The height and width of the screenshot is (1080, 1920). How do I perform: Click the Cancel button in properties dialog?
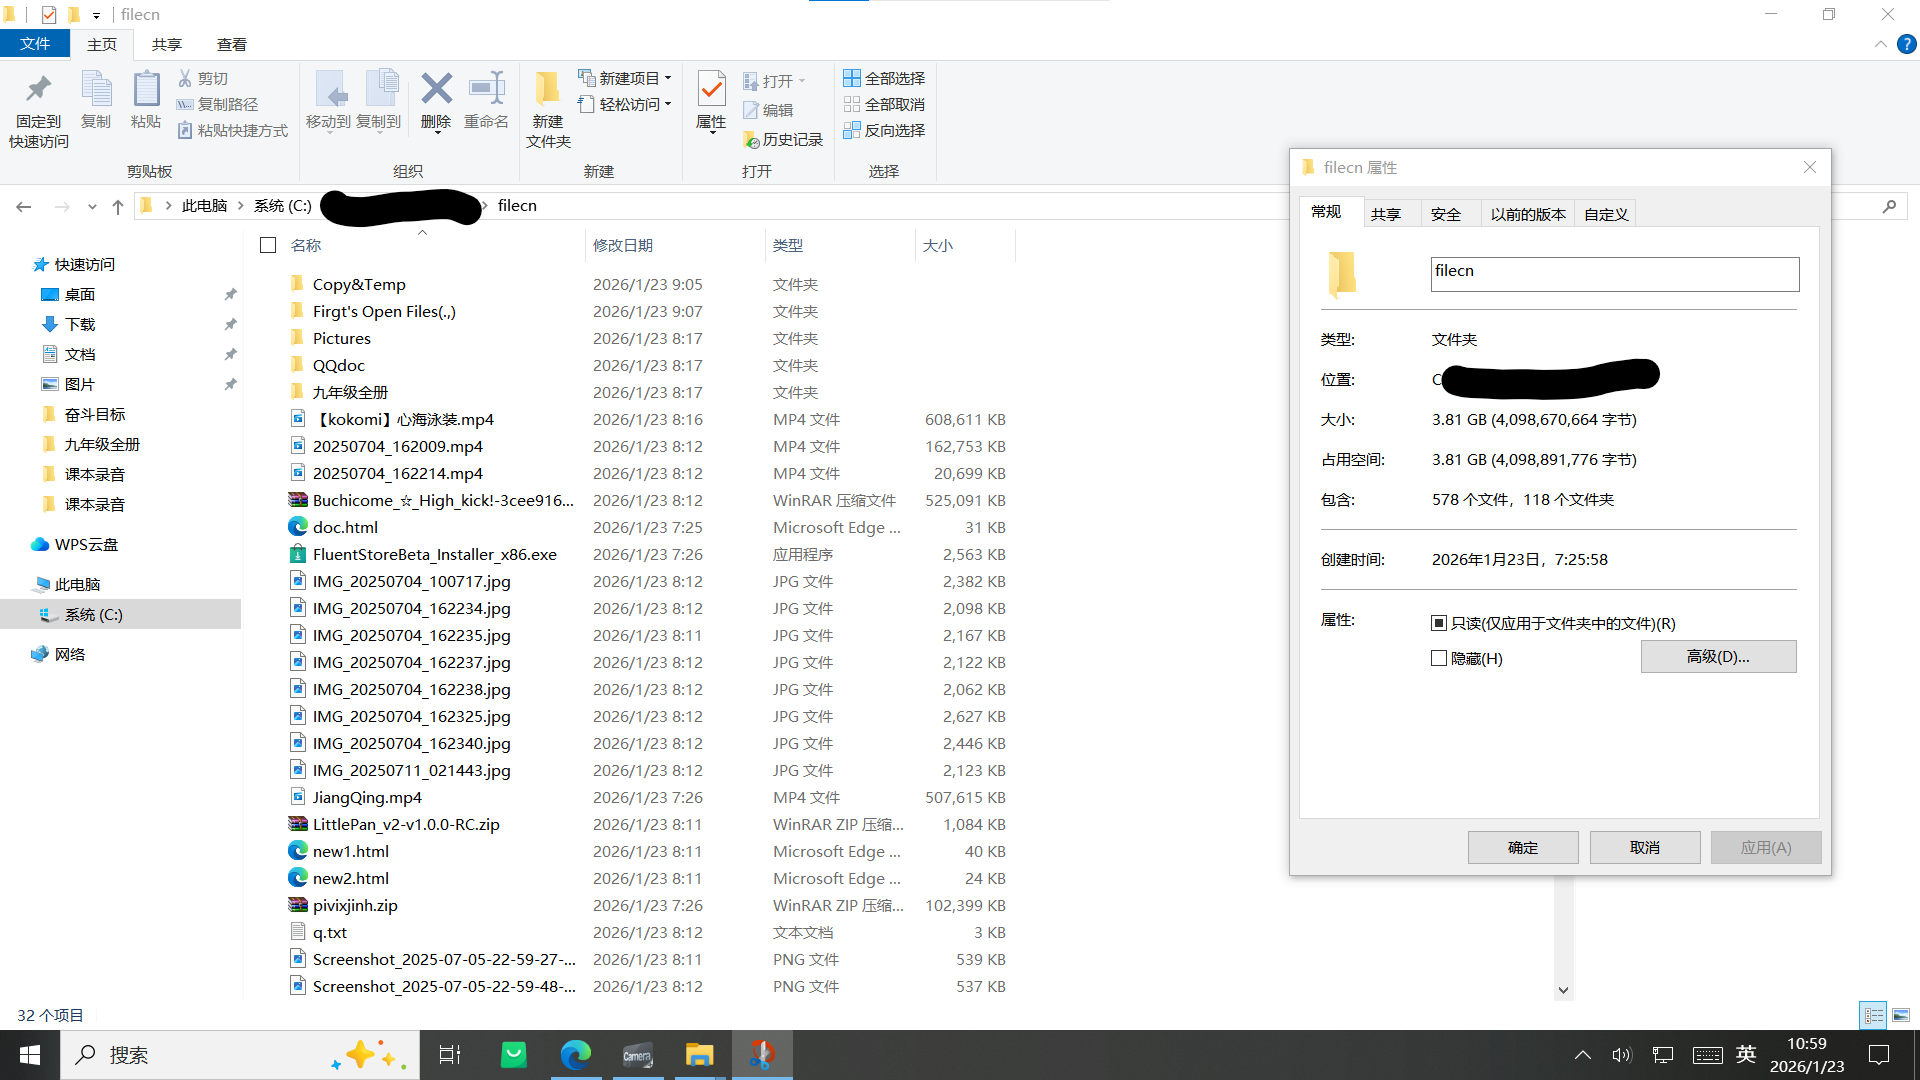[1644, 847]
